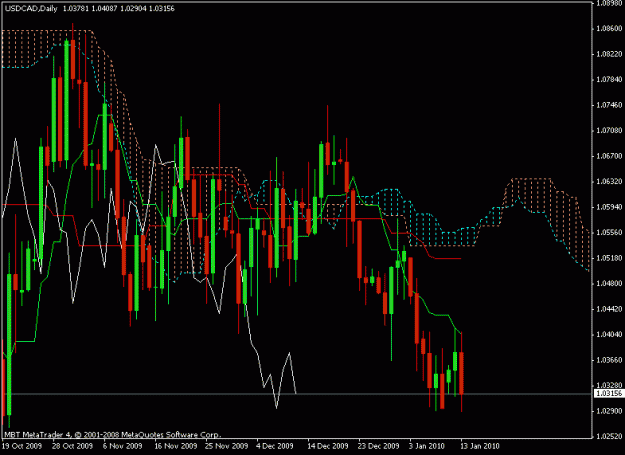Viewport: 625px width, 455px height.
Task: Click the 1.02520 price scale label
Action: (x=609, y=436)
